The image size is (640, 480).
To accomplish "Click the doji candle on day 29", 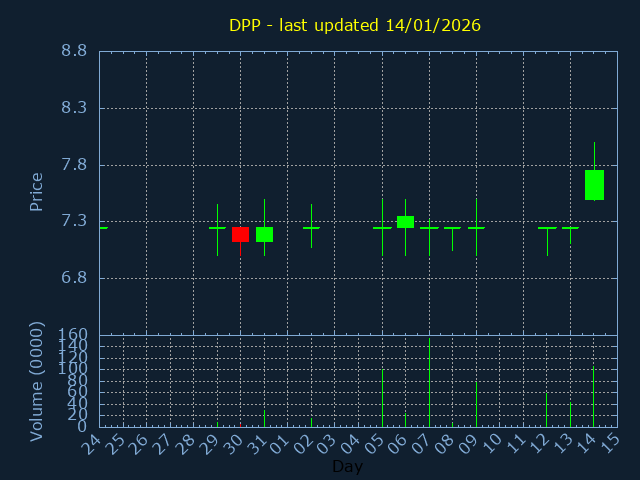I will point(217,228).
